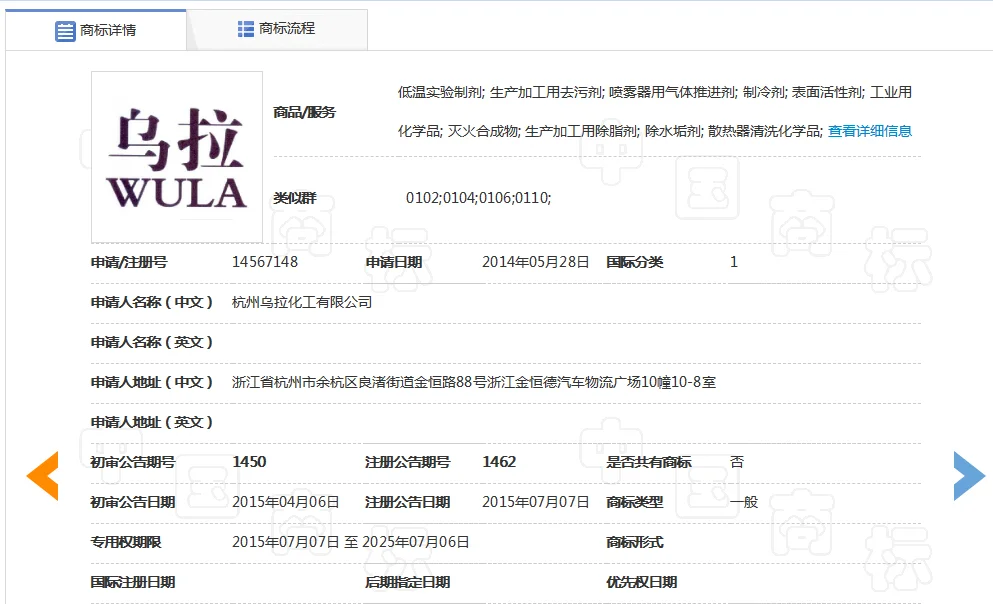Click the 乌拉 WULA trademark image
Screen dimensions: 993x604
(177, 157)
